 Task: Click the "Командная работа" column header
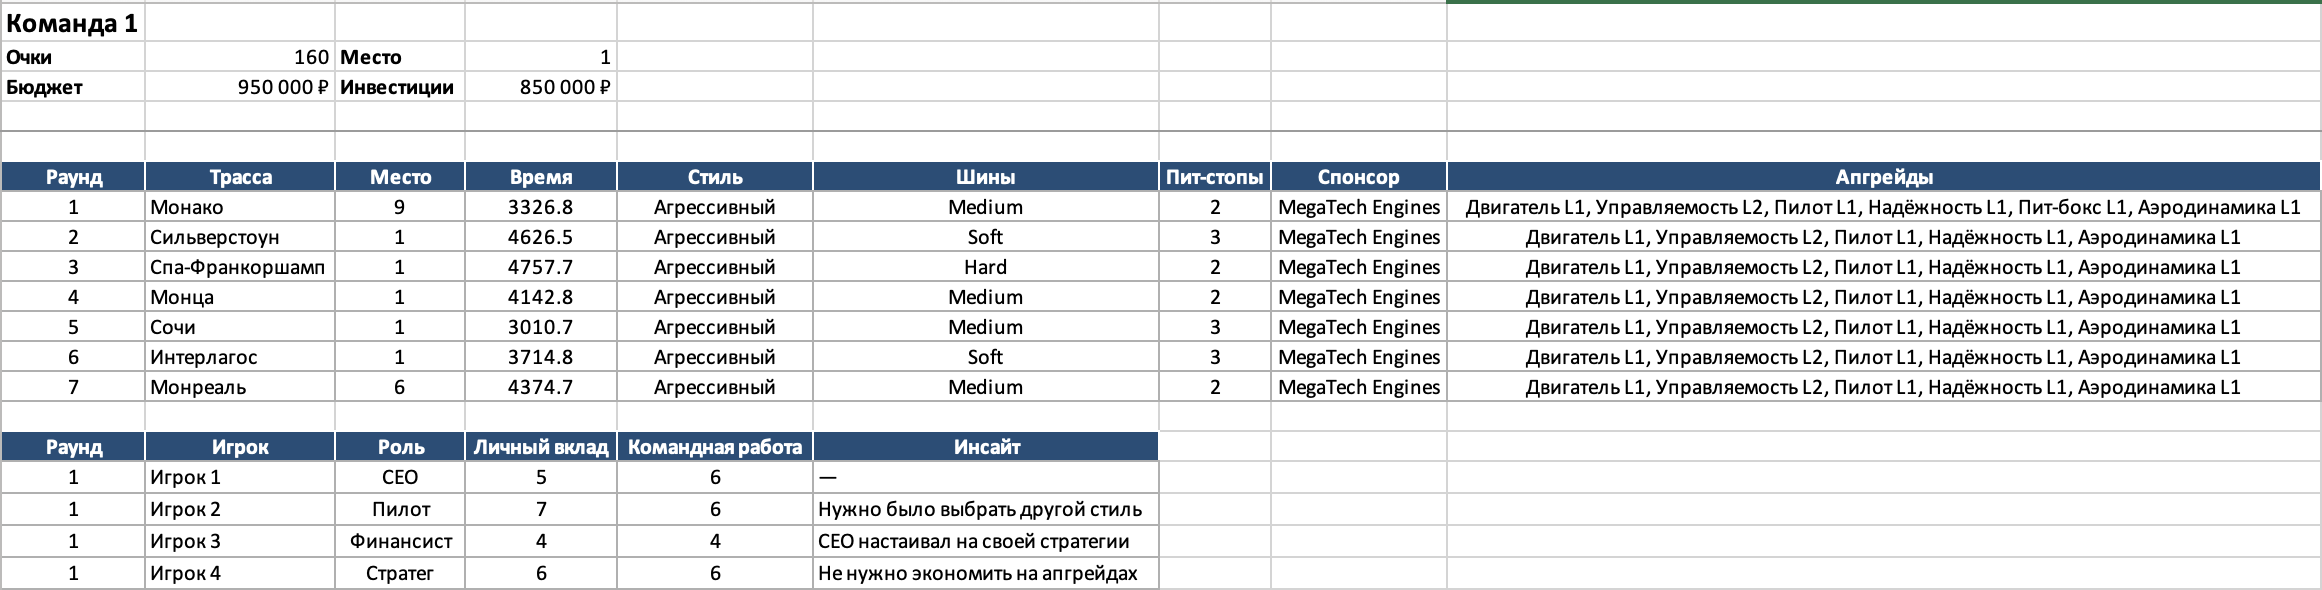pos(714,447)
